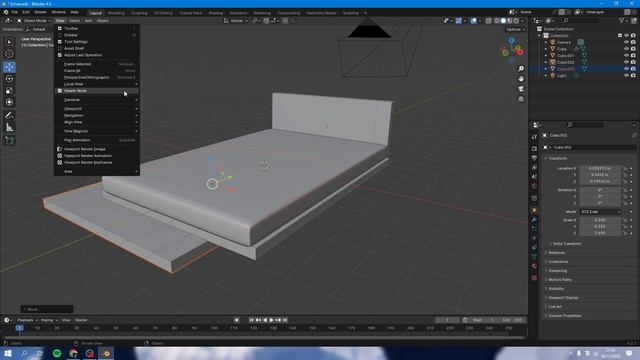Open the Align View submenu
This screenshot has height=360, width=640.
point(97,122)
